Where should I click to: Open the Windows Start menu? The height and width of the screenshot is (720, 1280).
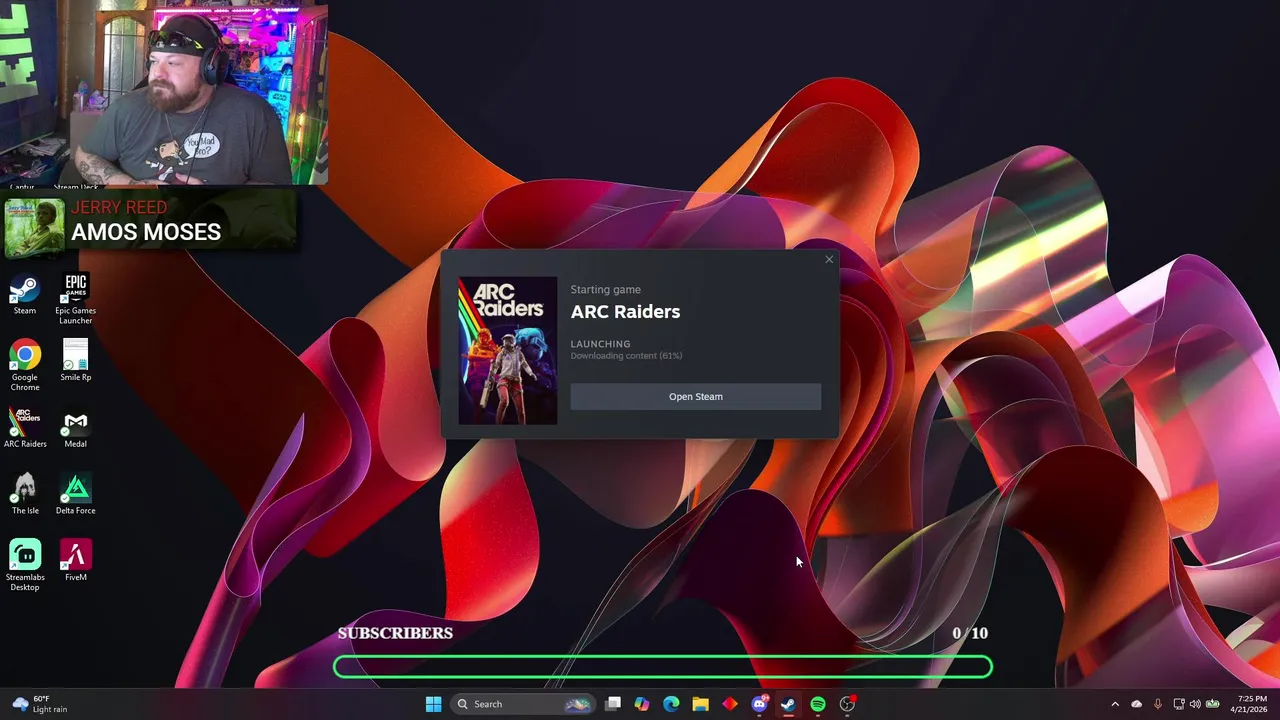click(x=433, y=704)
